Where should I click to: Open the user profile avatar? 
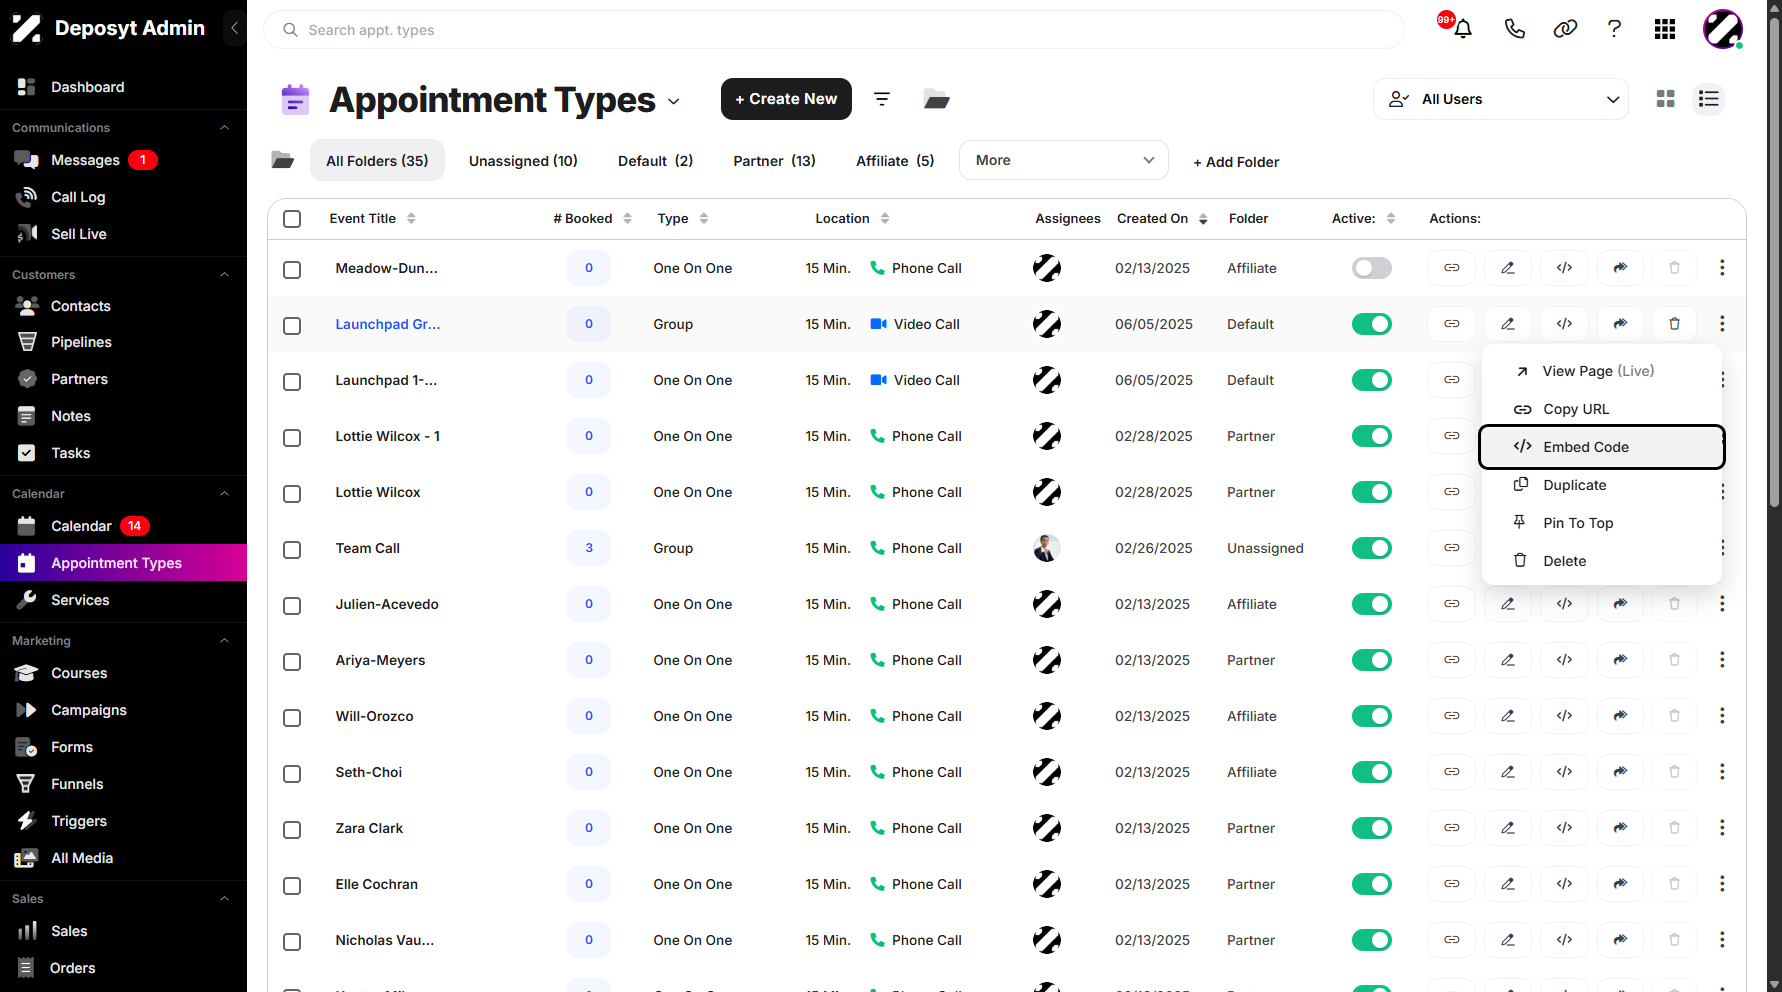(1723, 29)
